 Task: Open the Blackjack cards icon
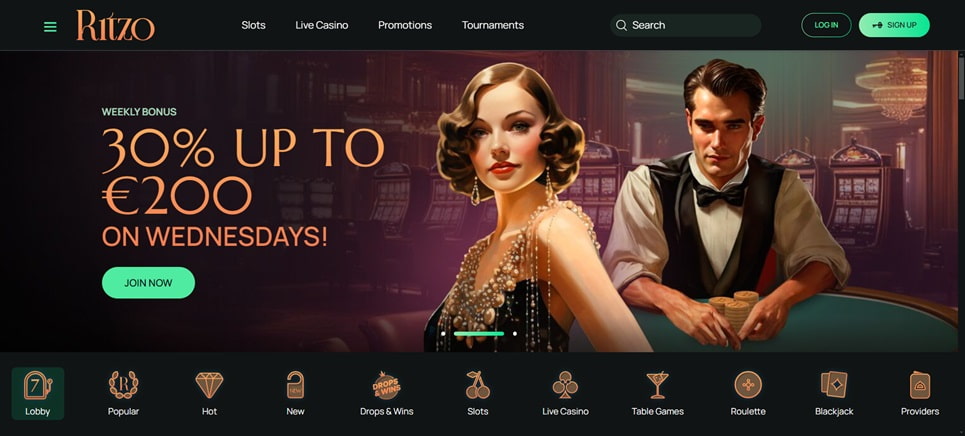click(834, 385)
